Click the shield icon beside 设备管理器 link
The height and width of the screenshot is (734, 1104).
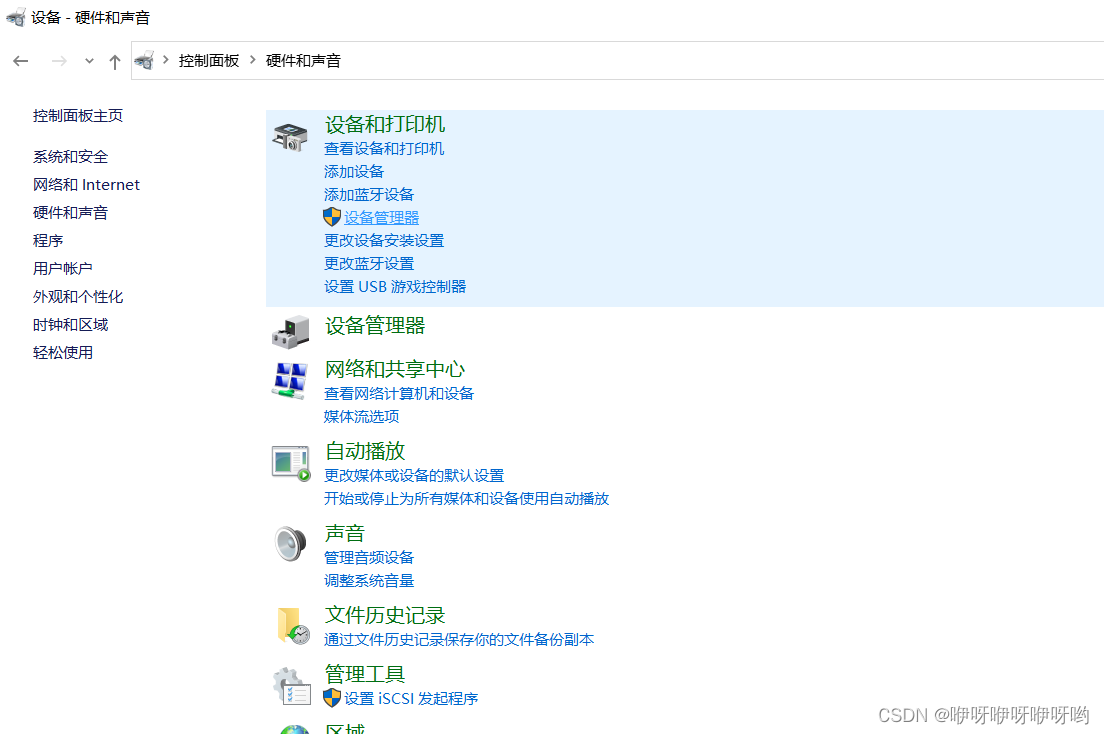[x=332, y=217]
